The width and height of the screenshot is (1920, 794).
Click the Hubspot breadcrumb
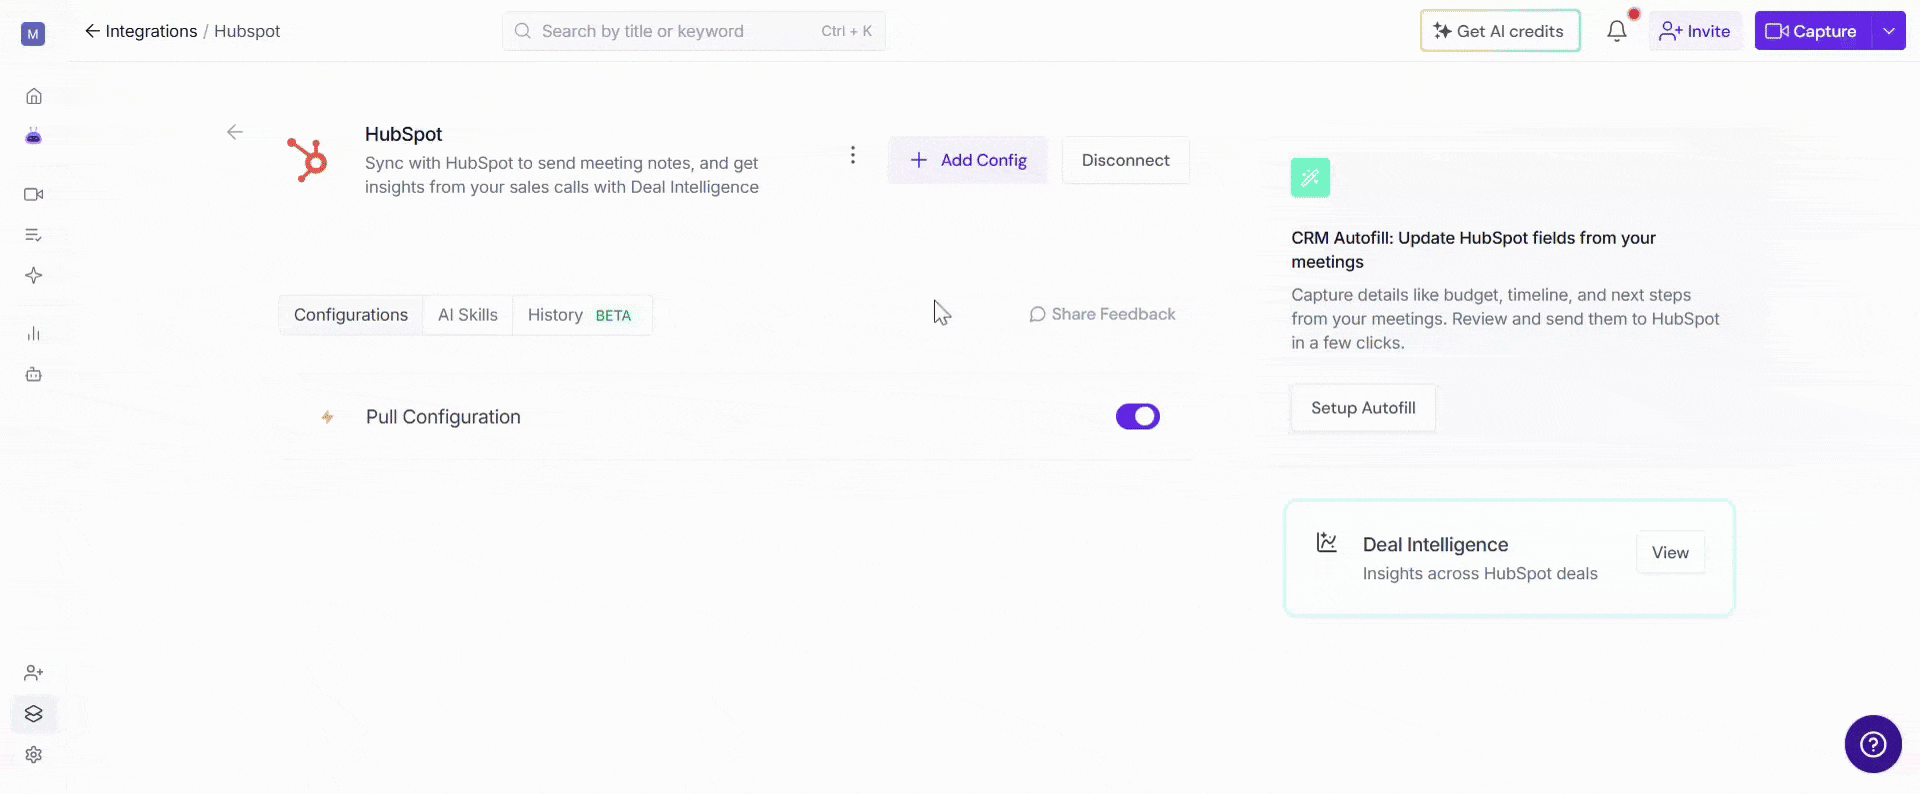click(247, 31)
